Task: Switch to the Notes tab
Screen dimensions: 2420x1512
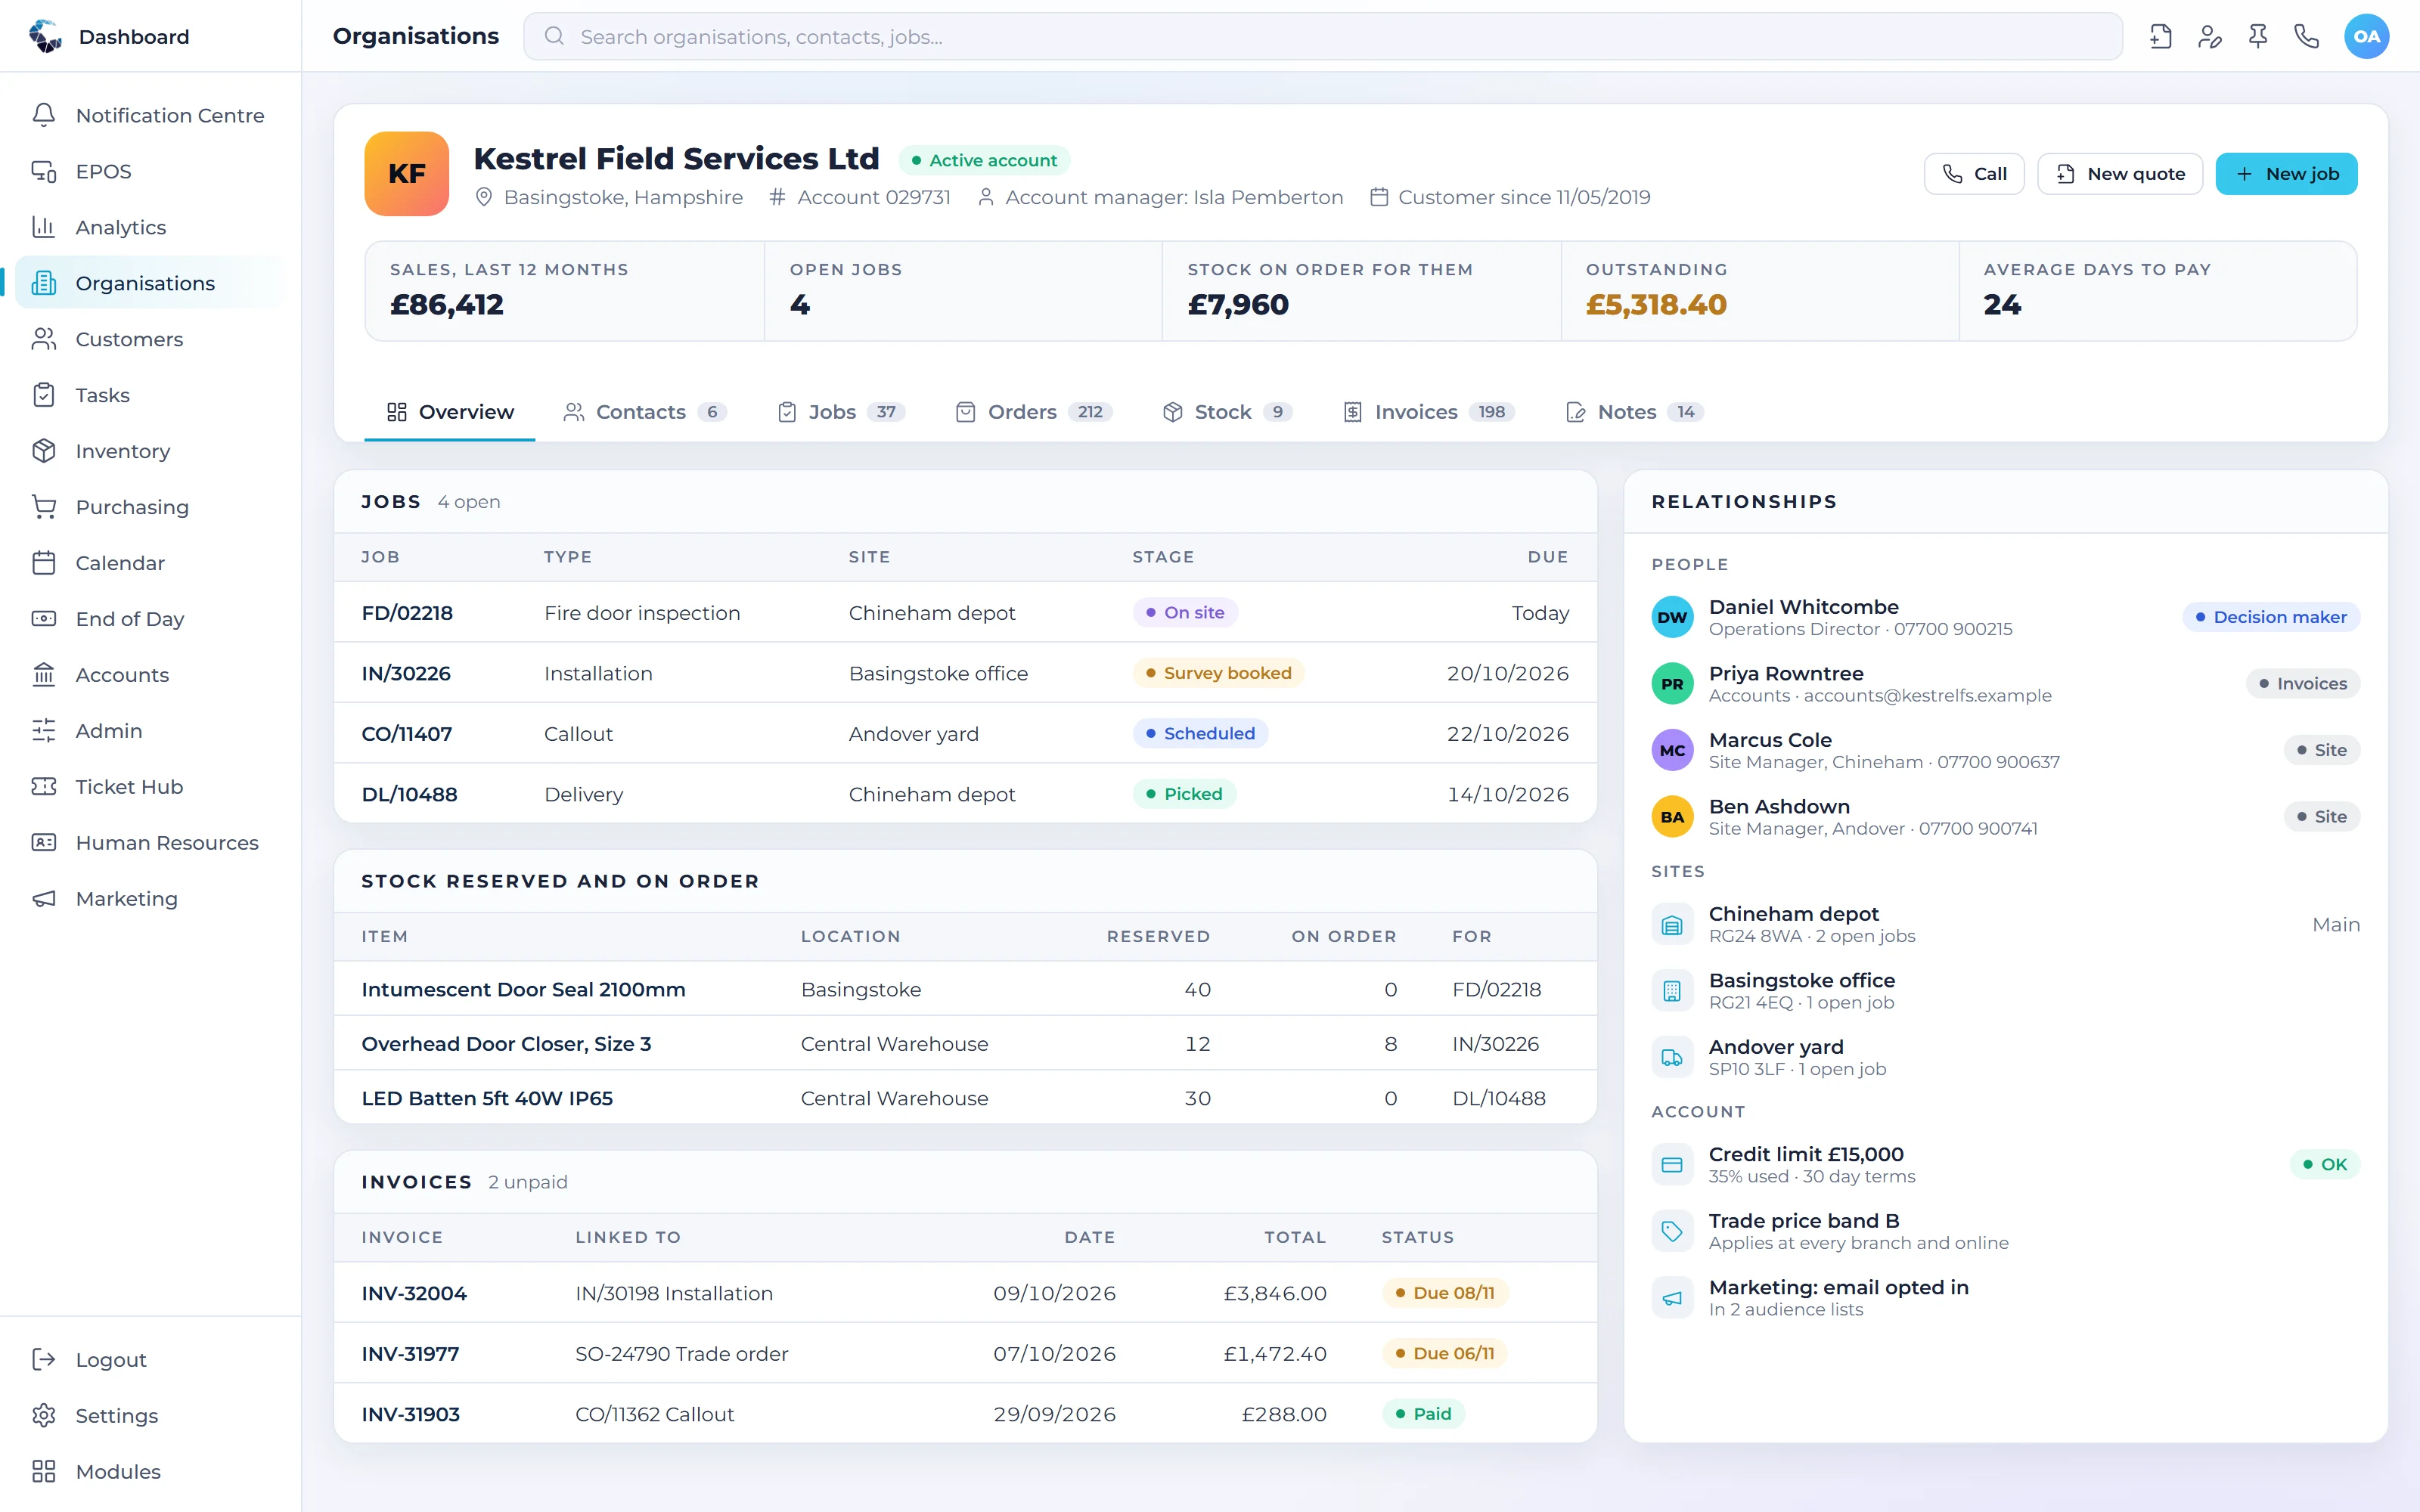Action: pos(1634,412)
